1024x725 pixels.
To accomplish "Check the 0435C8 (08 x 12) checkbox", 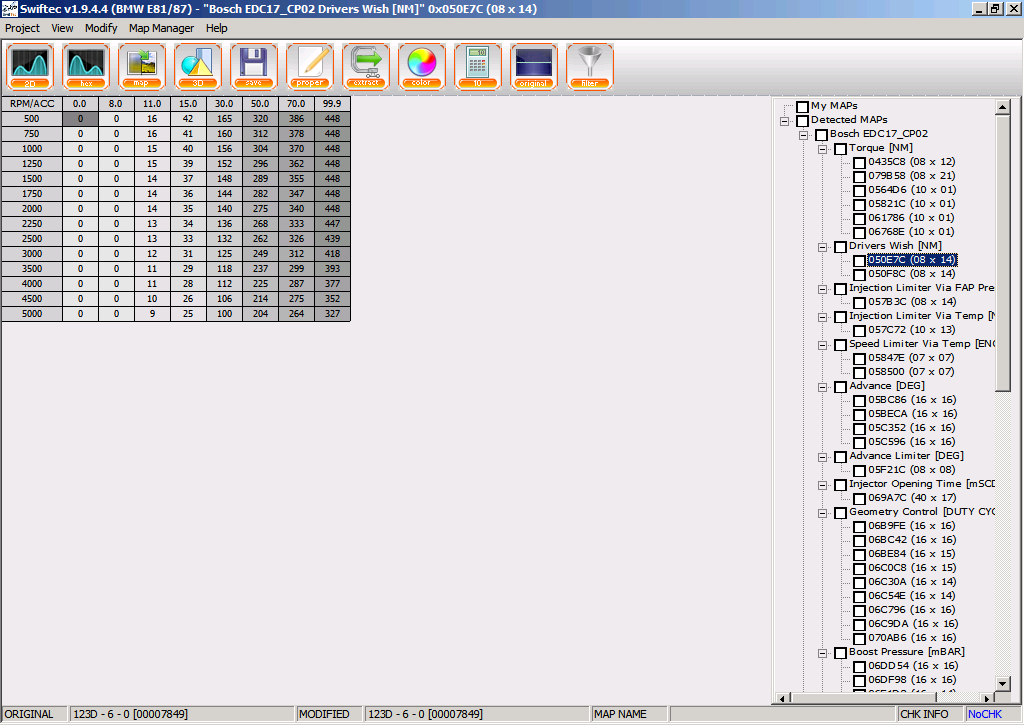I will coord(859,163).
